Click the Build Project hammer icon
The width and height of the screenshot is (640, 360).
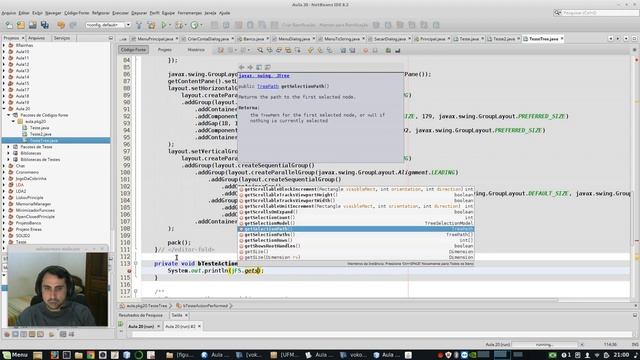tap(139, 25)
